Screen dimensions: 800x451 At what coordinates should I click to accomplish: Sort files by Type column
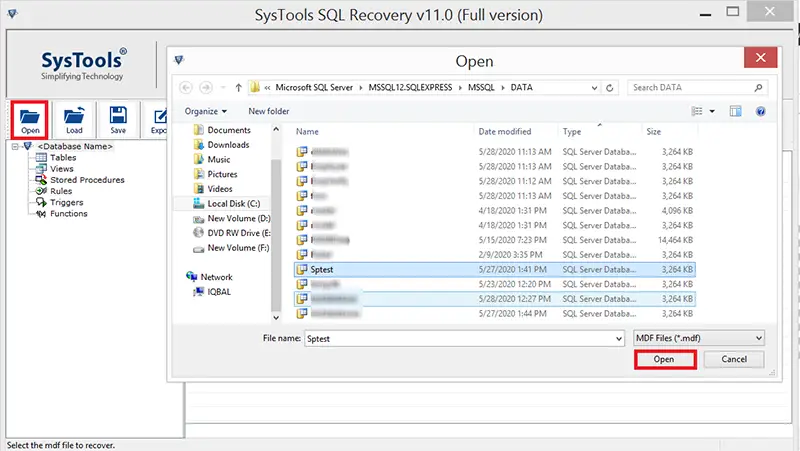point(572,132)
